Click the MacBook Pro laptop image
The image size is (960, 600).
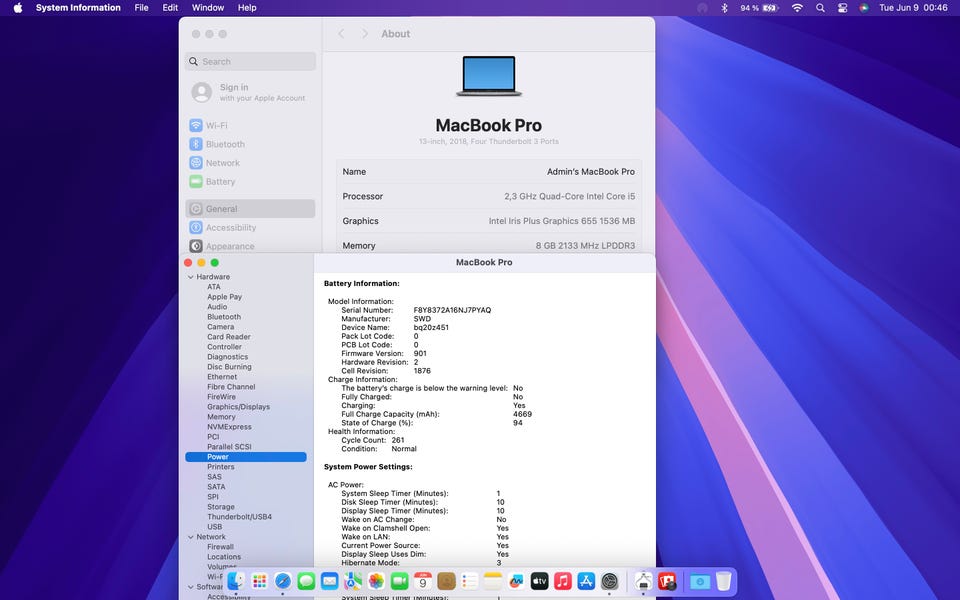[x=489, y=76]
